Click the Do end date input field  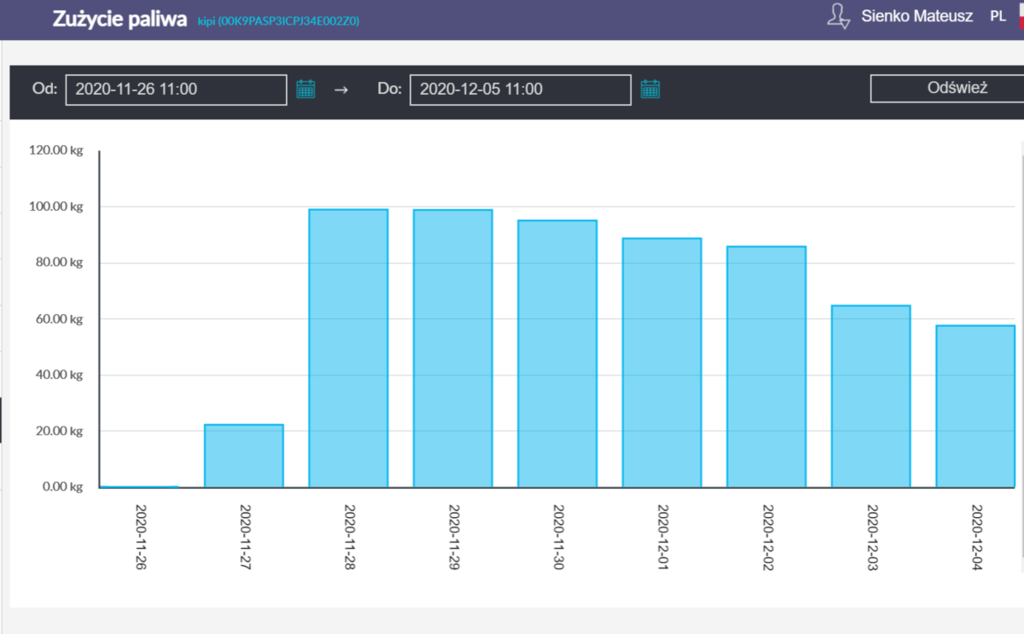coord(520,89)
